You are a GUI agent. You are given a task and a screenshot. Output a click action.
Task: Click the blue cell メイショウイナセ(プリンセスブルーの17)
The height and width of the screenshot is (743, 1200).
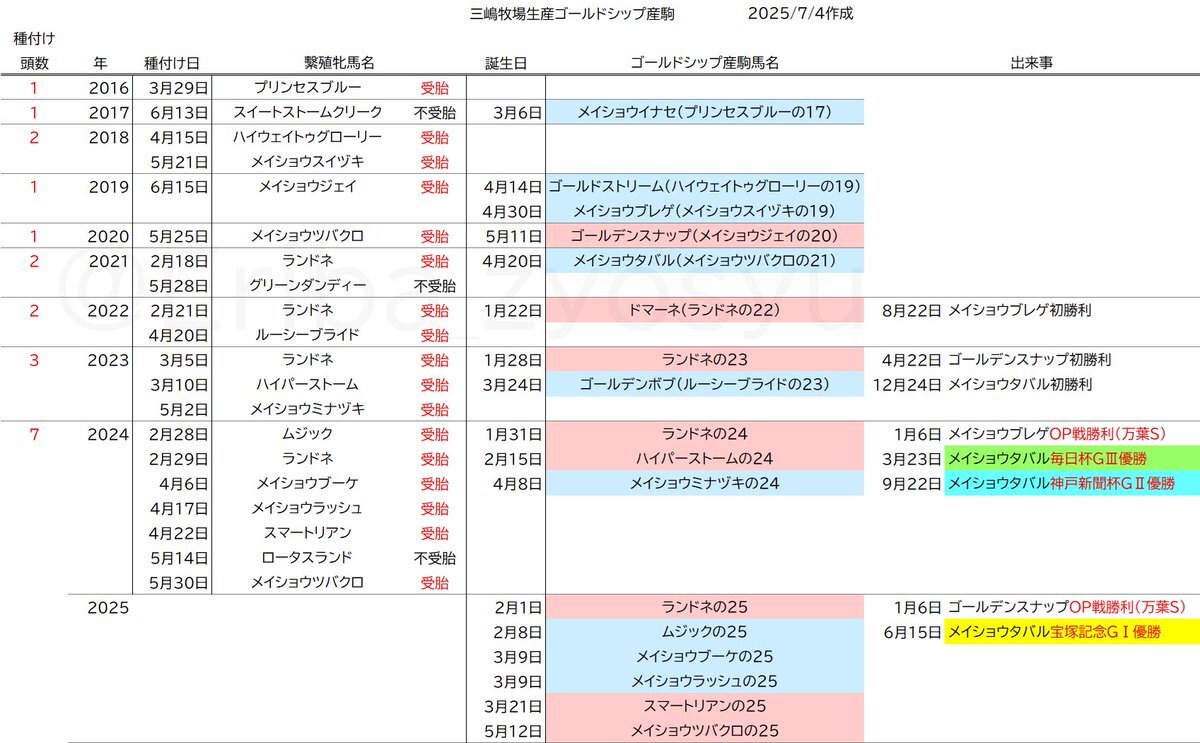point(704,113)
